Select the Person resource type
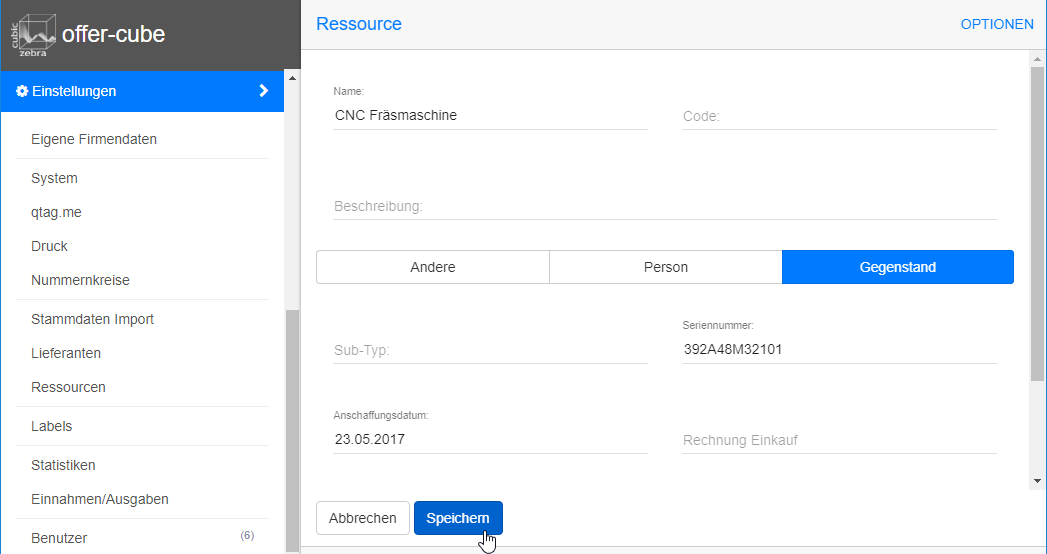Screen dimensions: 1047x554 (665, 267)
